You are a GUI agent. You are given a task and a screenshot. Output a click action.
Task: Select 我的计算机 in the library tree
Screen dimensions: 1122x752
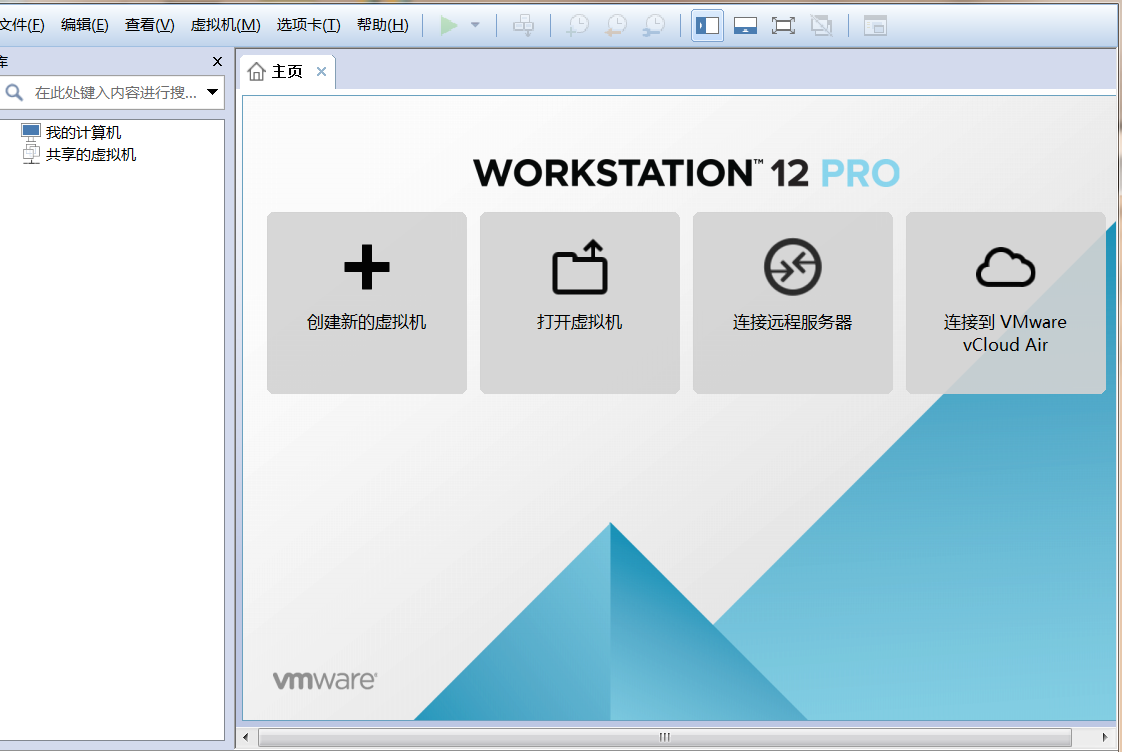click(x=83, y=132)
